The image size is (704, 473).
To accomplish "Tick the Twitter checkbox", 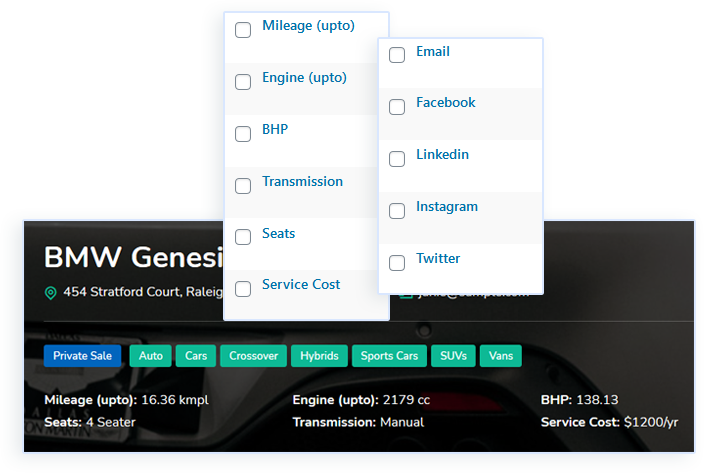I will tap(397, 263).
